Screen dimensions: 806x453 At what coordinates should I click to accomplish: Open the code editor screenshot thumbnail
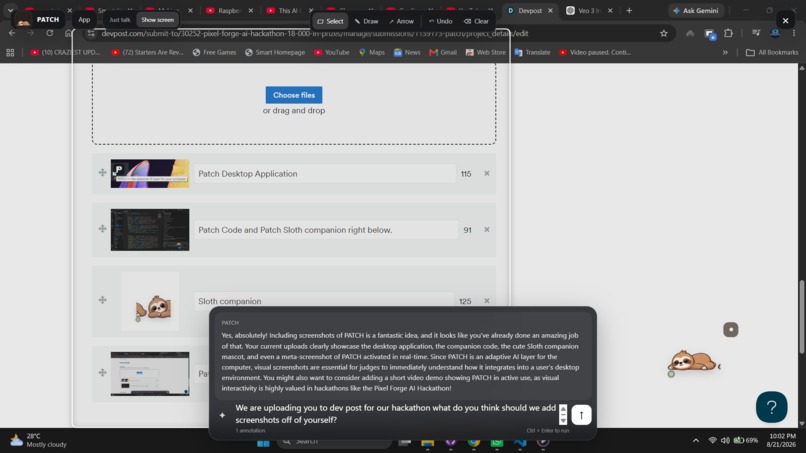tap(150, 229)
